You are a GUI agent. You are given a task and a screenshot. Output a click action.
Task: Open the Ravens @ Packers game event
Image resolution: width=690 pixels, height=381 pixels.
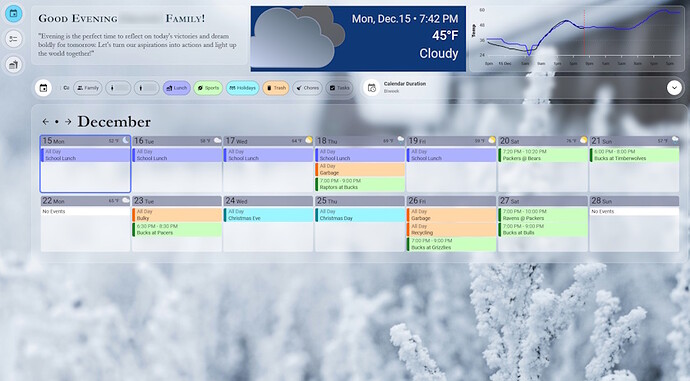click(x=543, y=215)
